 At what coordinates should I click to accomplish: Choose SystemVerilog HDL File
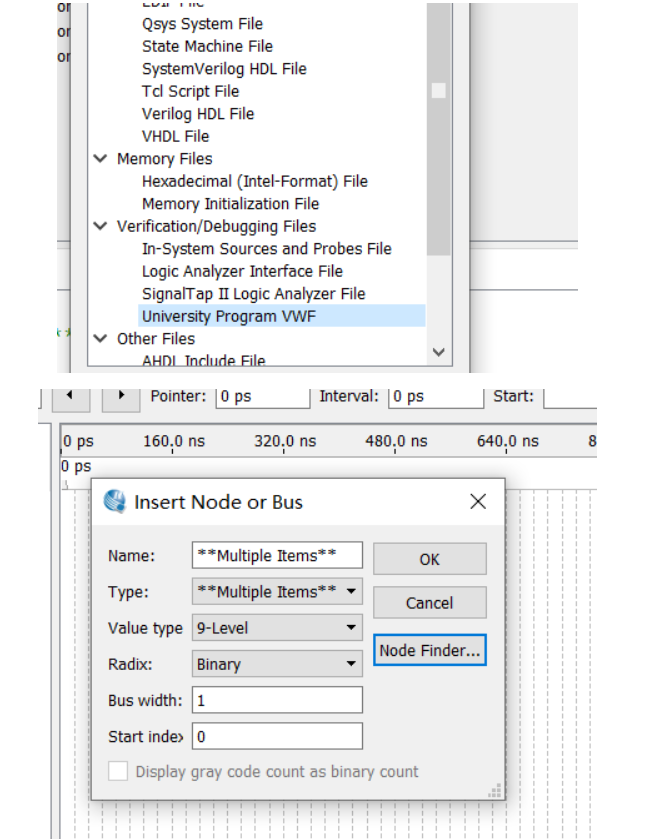tap(224, 69)
